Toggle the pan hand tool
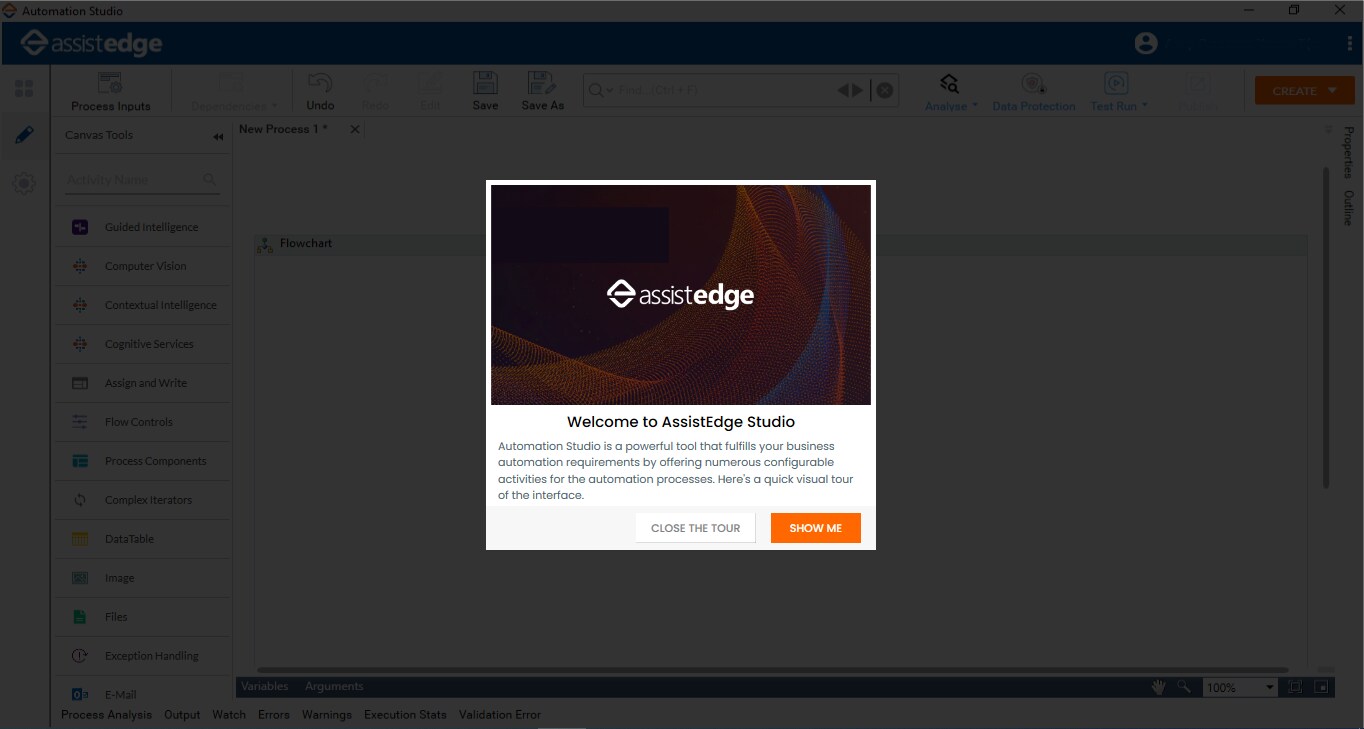This screenshot has height=729, width=1364. point(1159,687)
